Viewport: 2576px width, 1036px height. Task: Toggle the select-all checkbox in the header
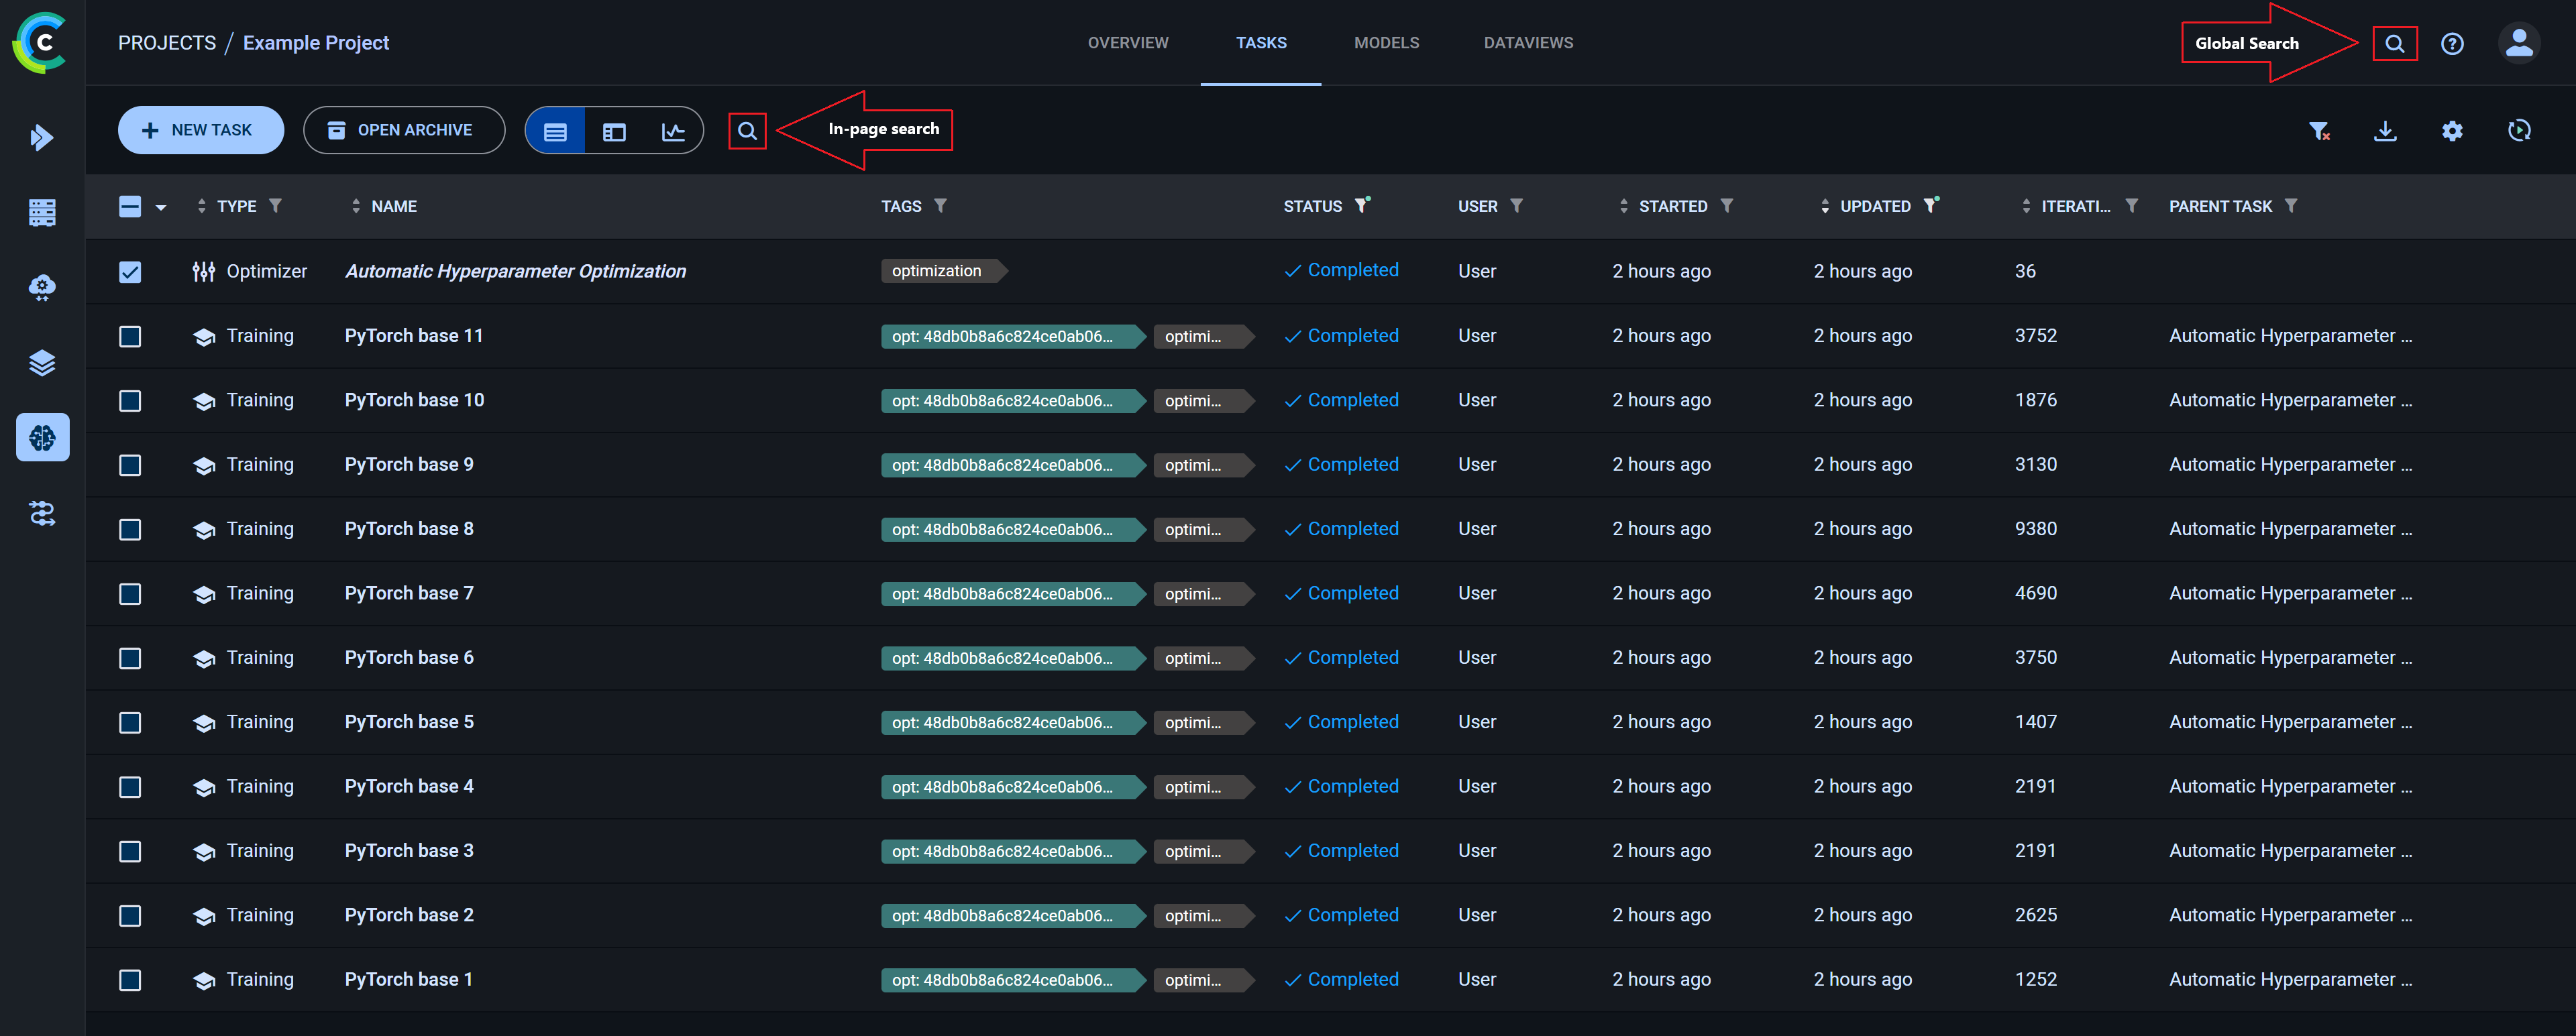click(130, 206)
